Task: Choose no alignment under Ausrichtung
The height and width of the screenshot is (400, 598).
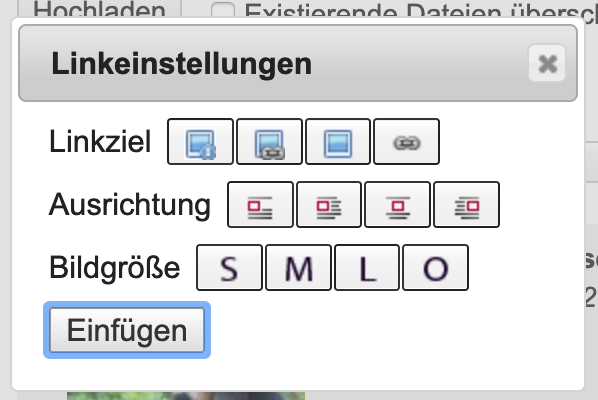Action: 260,205
